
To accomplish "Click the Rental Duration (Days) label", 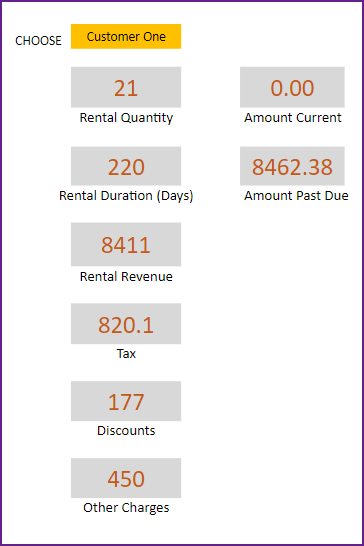I will tap(126, 196).
